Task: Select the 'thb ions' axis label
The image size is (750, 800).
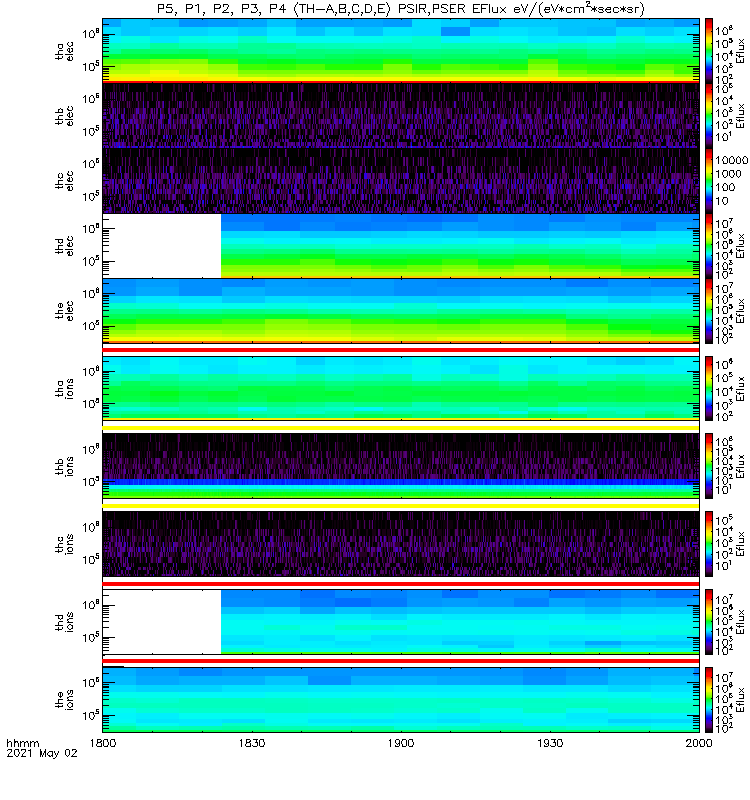Action: click(x=64, y=466)
